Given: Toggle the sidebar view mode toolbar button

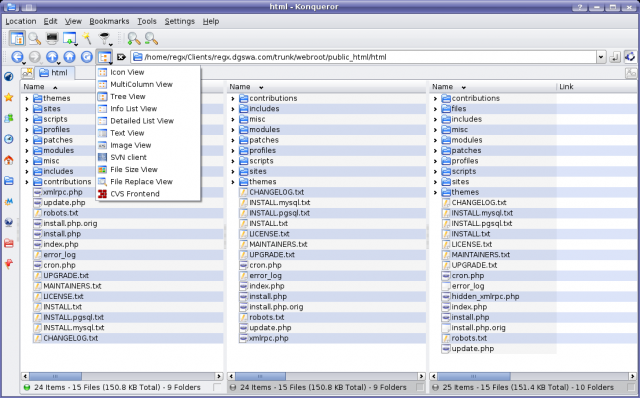Looking at the screenshot, I should 17,39.
